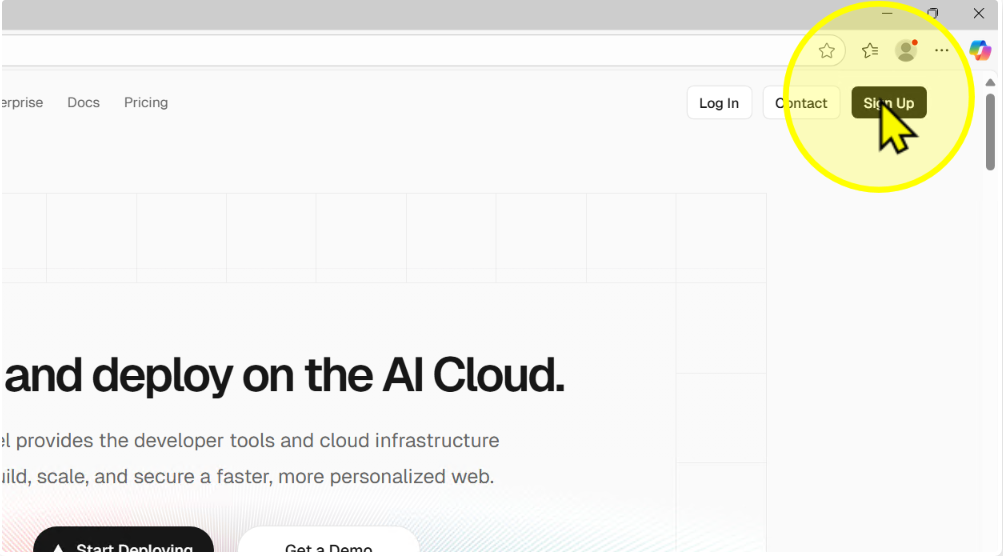Viewport: 1003px width, 556px height.
Task: Click the 'deploy on the AI Cloud.' headline
Action: pos(329,376)
